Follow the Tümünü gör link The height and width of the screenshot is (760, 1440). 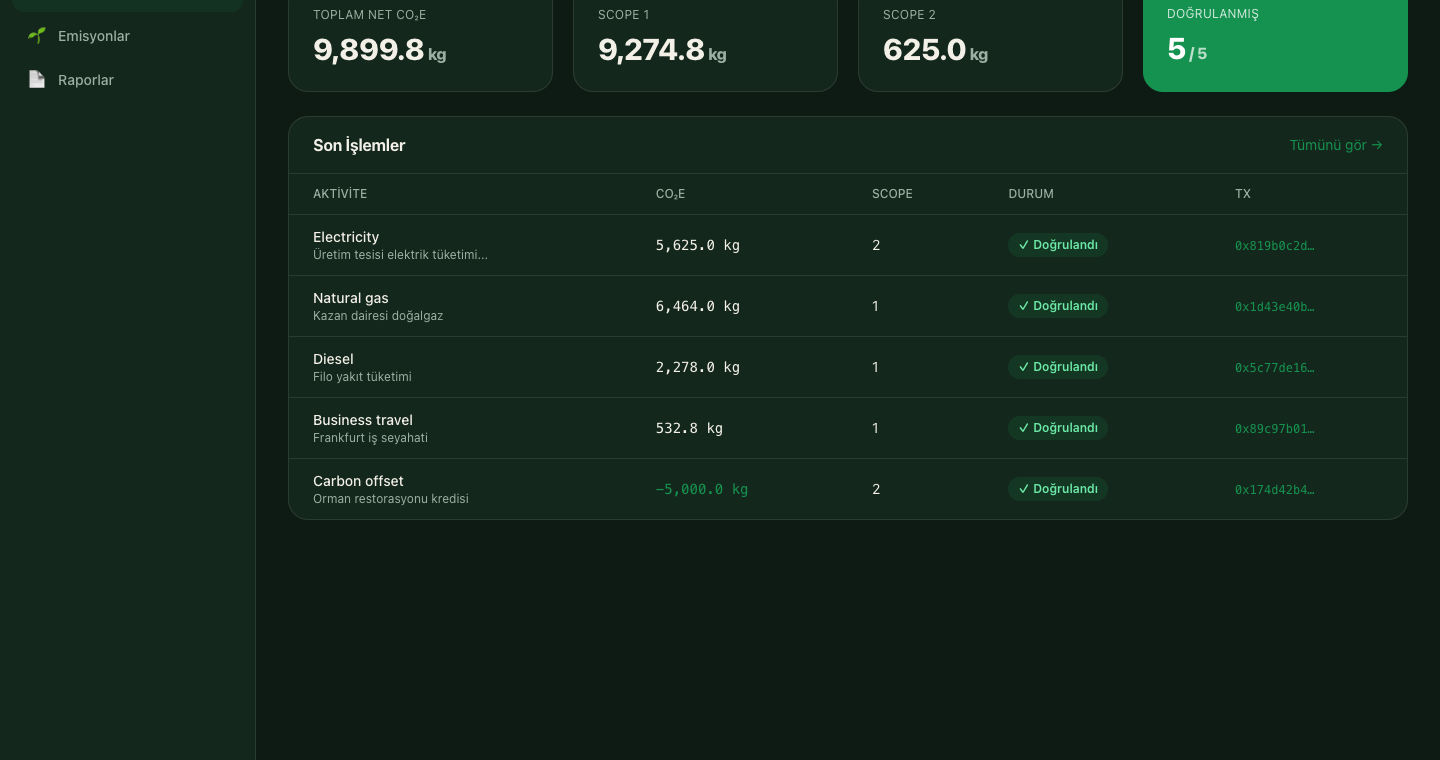point(1336,145)
